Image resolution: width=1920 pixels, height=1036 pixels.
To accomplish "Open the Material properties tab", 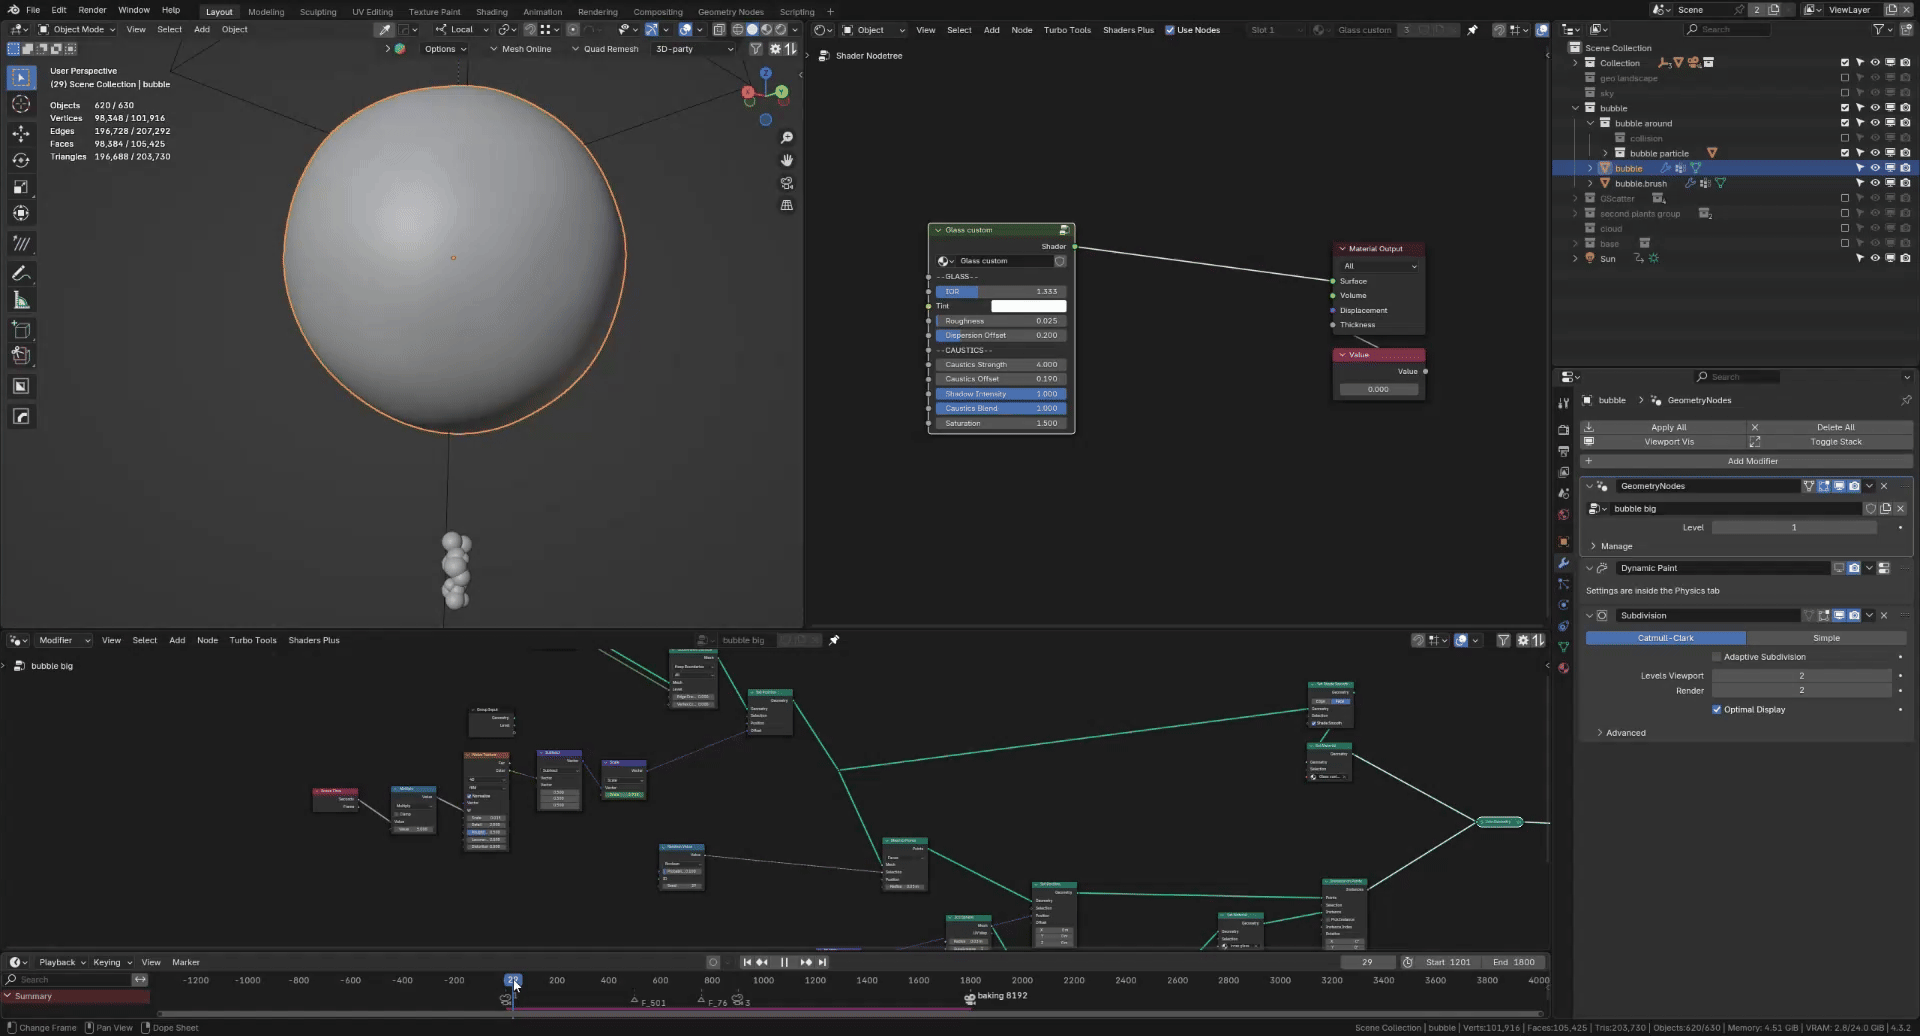I will (x=1563, y=668).
